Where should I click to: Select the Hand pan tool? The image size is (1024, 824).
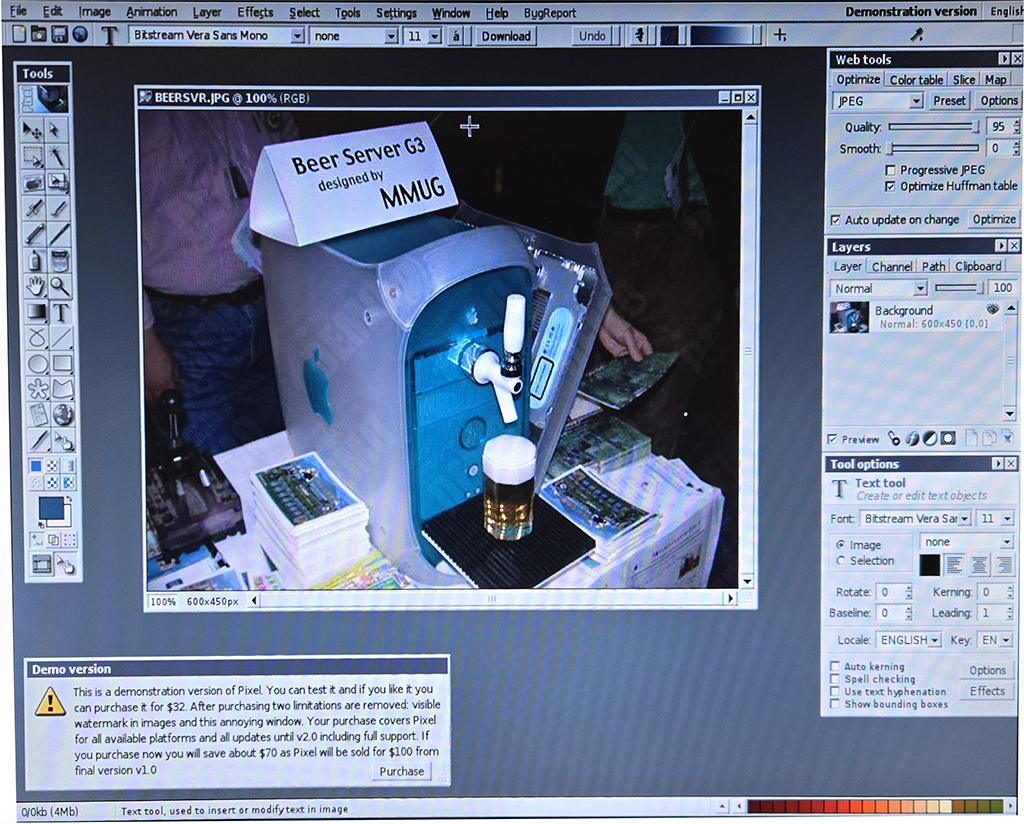[x=35, y=286]
